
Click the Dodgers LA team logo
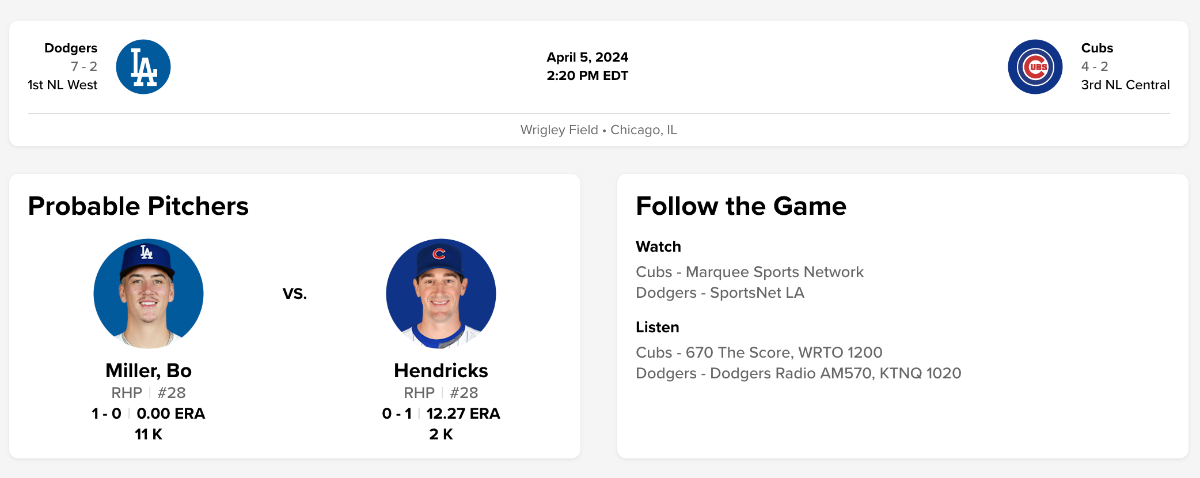coord(143,67)
